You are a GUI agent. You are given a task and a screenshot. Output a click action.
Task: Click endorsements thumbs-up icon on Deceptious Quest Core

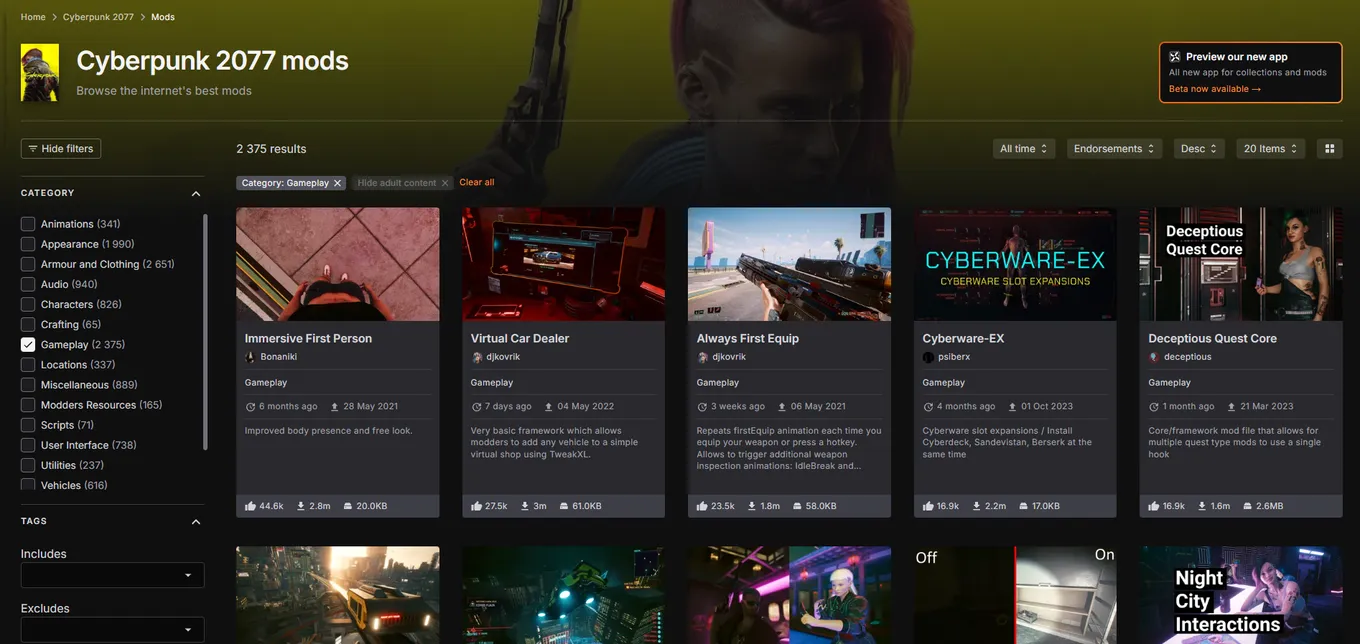[x=1155, y=506]
